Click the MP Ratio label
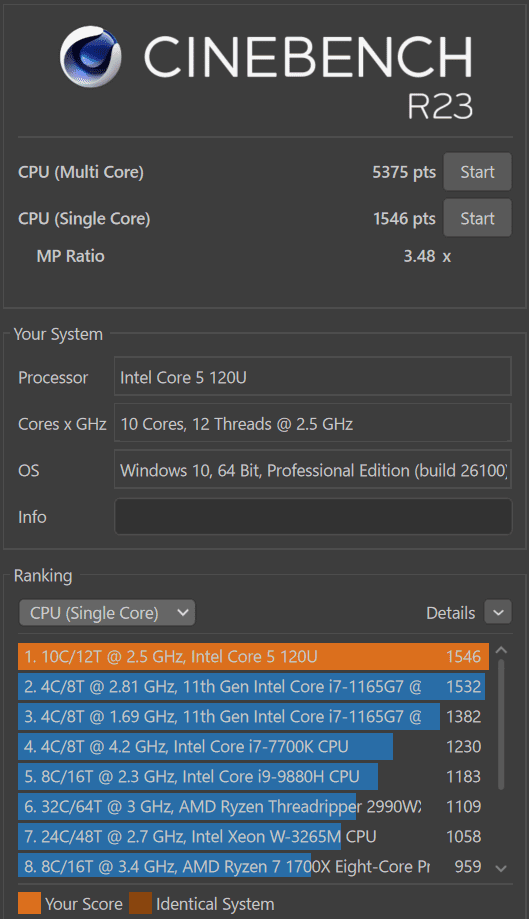Screen dimensions: 529x919 click(x=70, y=256)
